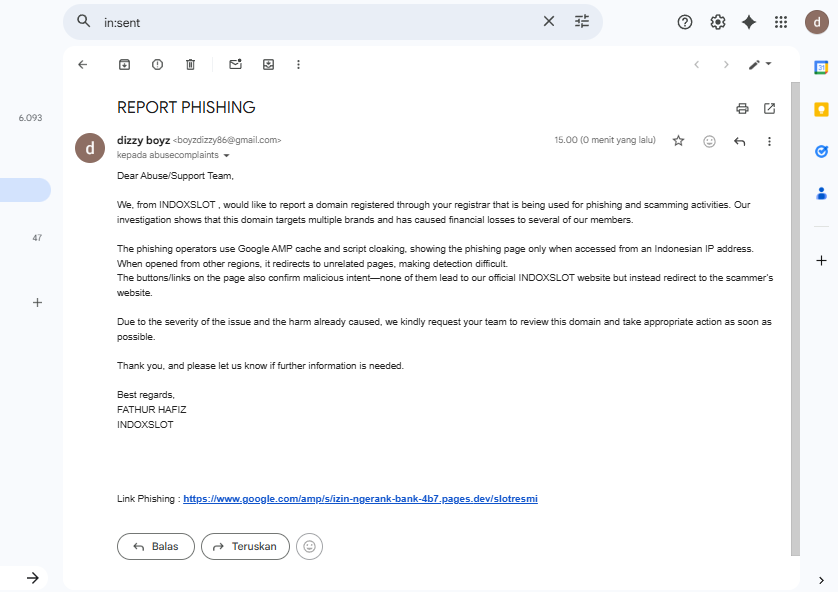Open the Google apps grid

(781, 22)
